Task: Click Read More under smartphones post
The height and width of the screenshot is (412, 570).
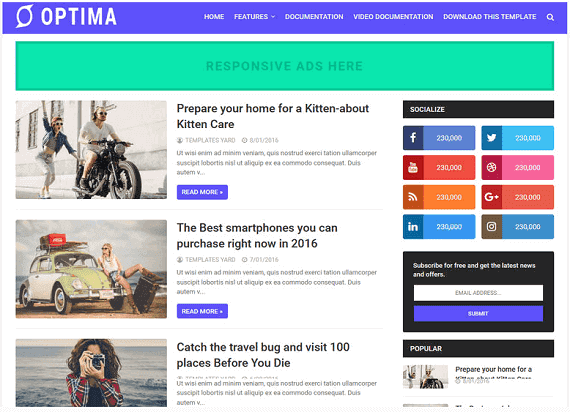Action: pyautogui.click(x=202, y=311)
